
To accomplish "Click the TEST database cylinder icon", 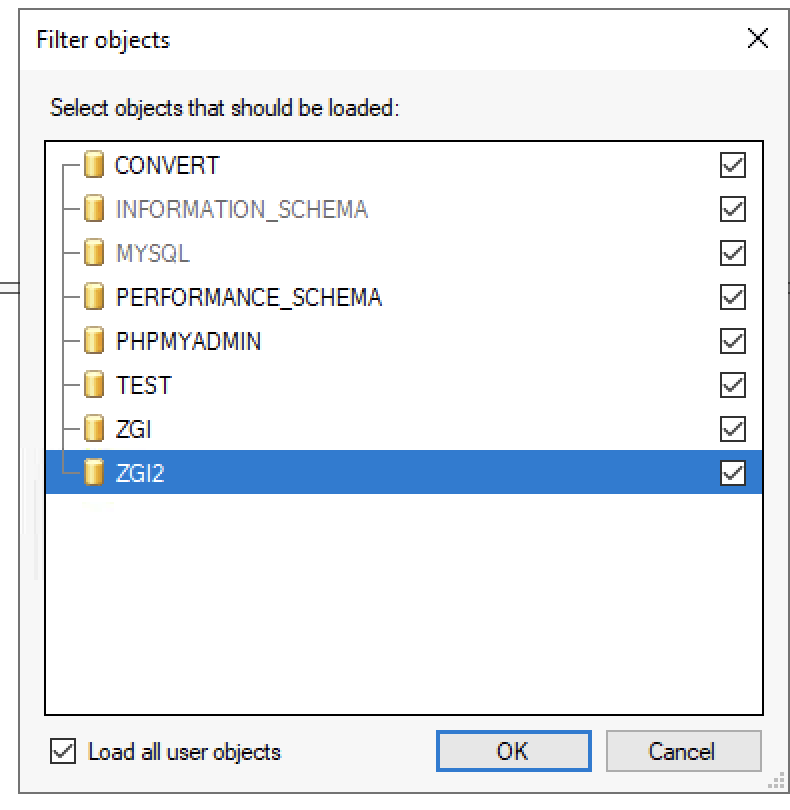I will tap(94, 385).
